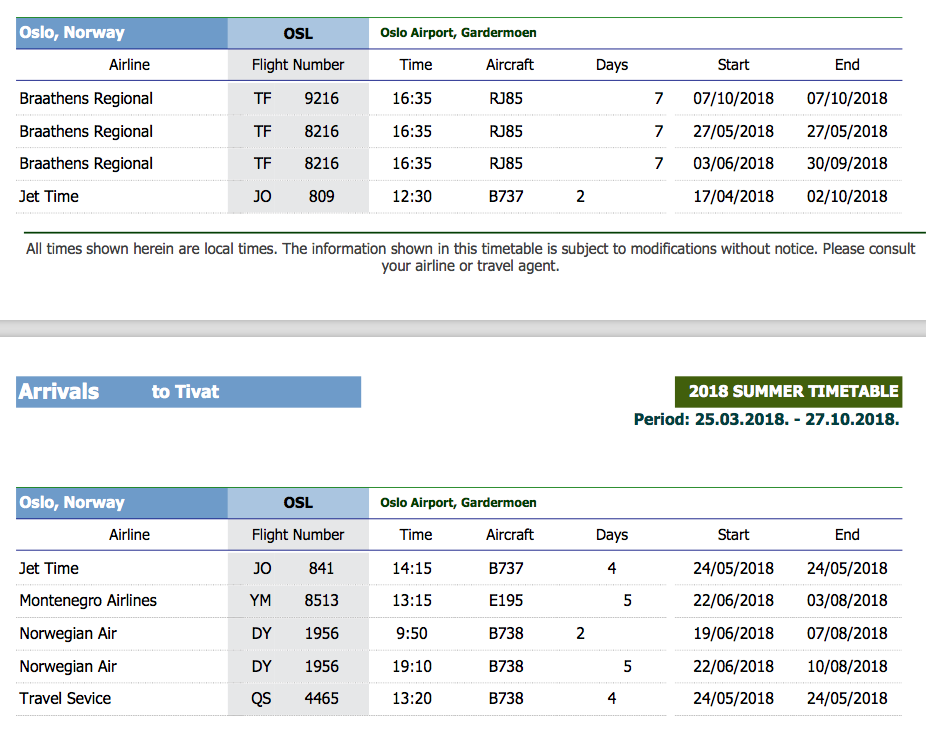Select "Jet Time" in the 14:15 flight row
The height and width of the screenshot is (734, 926).
pos(48,568)
